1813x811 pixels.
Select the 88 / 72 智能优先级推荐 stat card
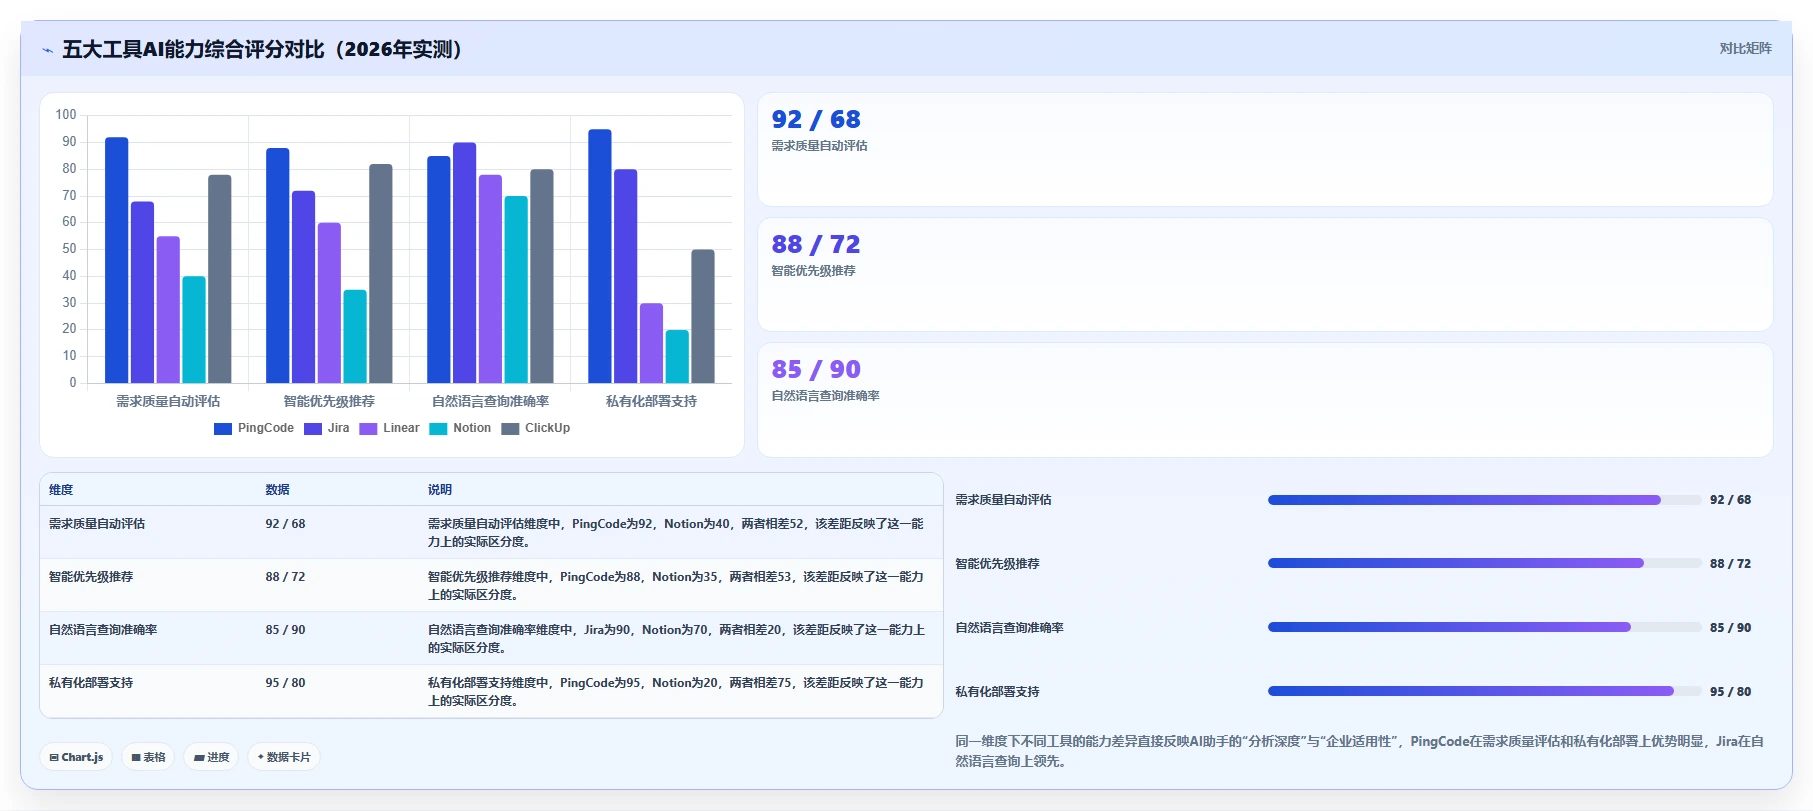pos(1265,275)
